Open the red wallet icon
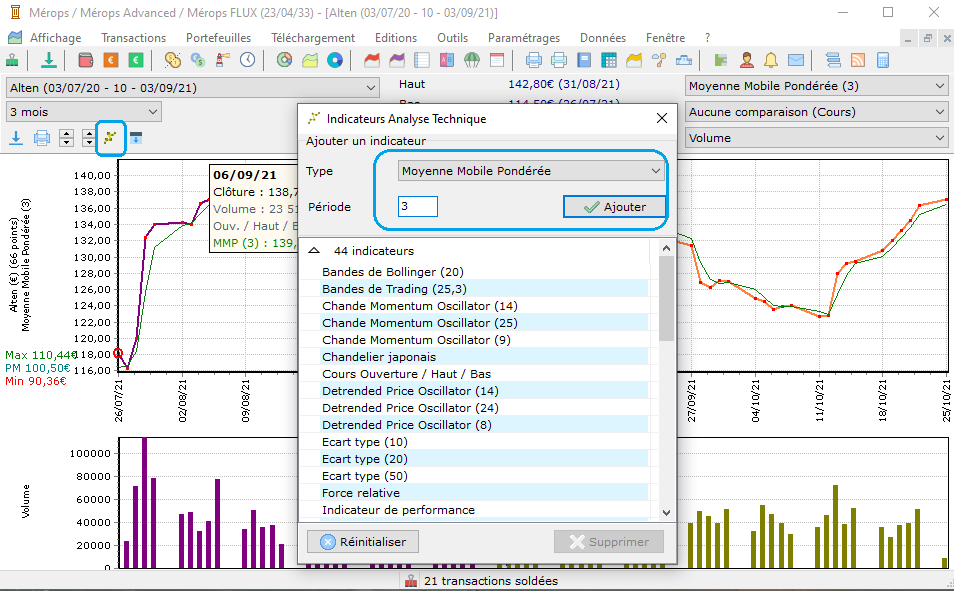 coord(86,60)
